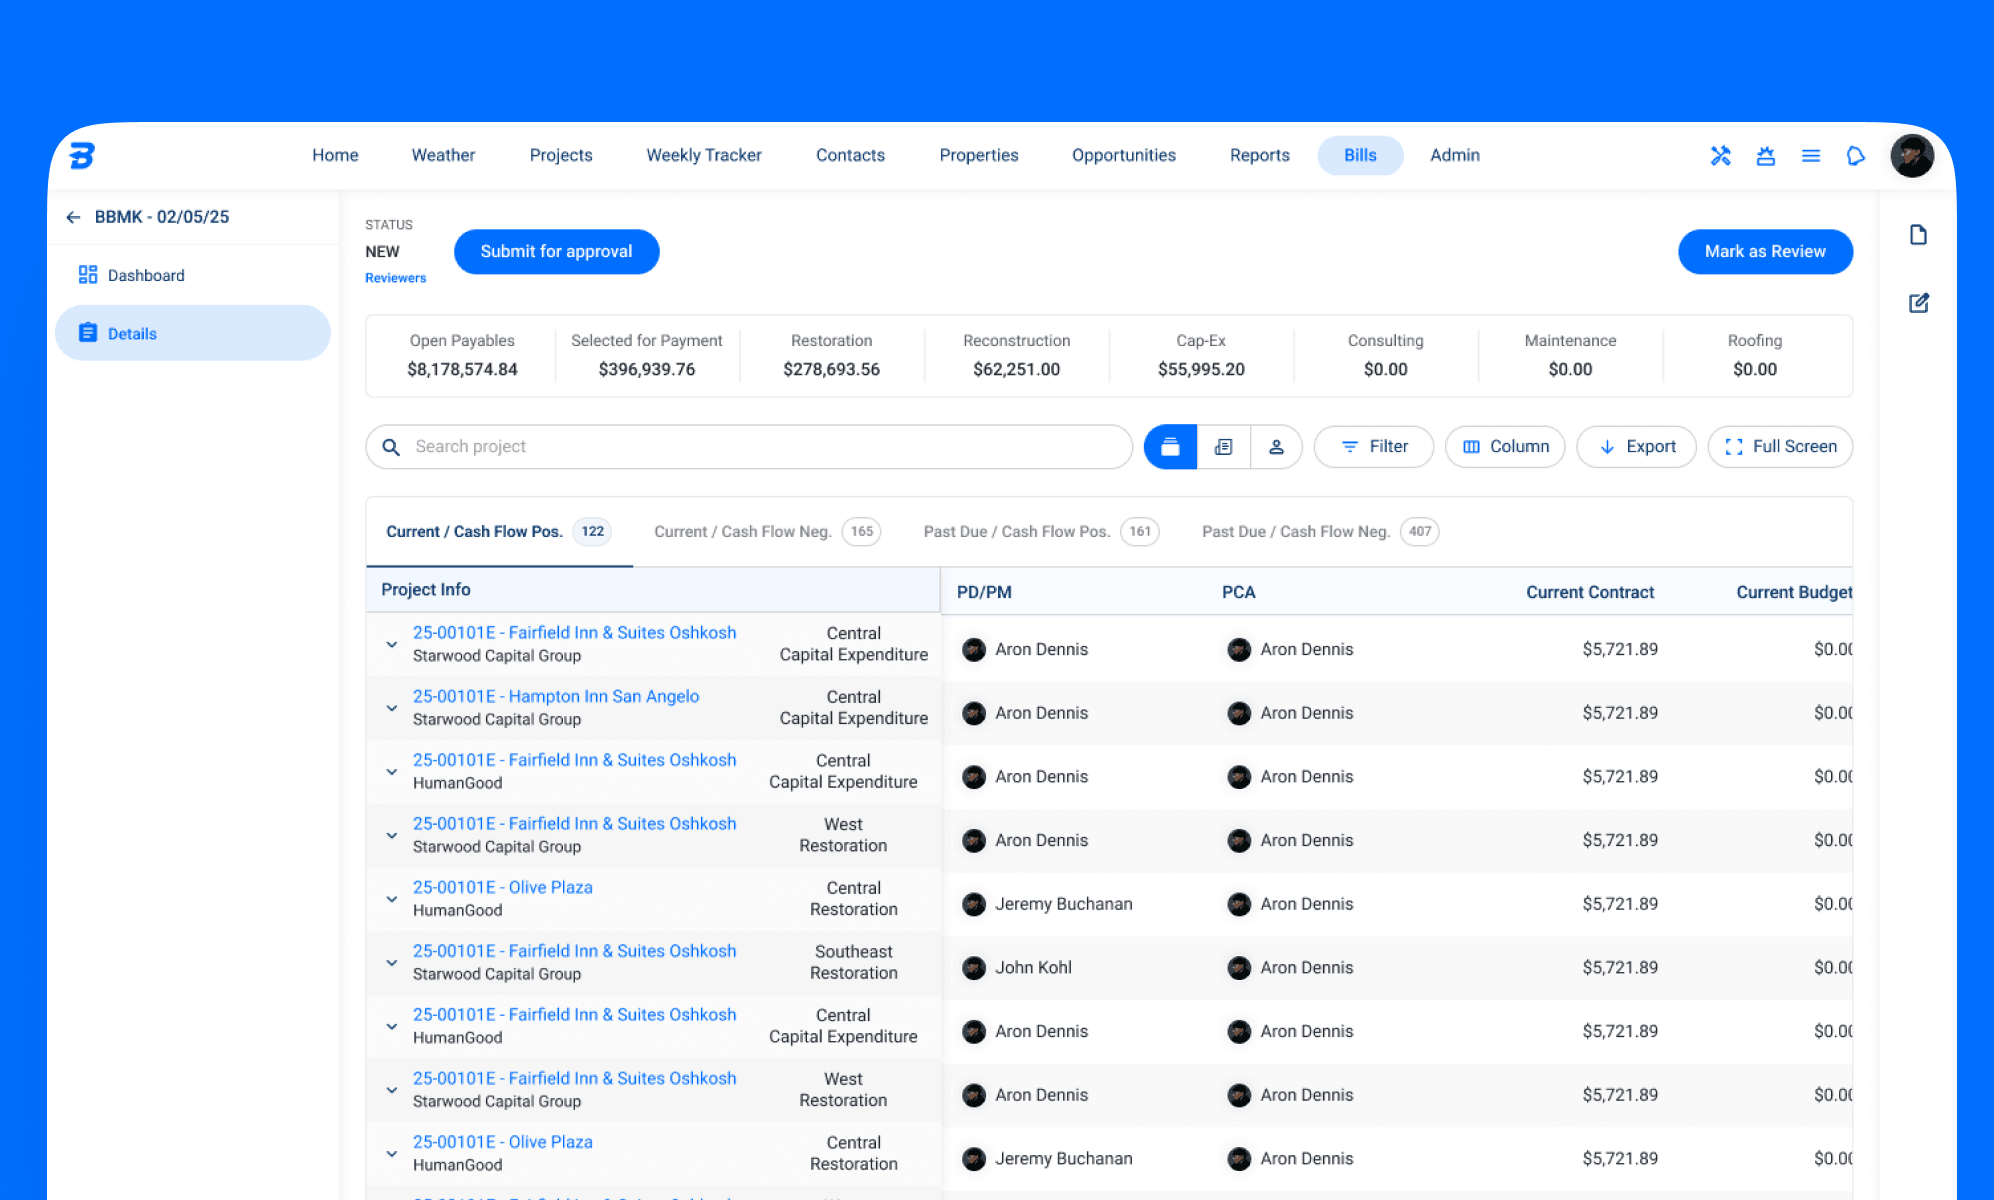Viewport: 1994px width, 1200px height.
Task: Open the Admin menu
Action: (x=1455, y=155)
